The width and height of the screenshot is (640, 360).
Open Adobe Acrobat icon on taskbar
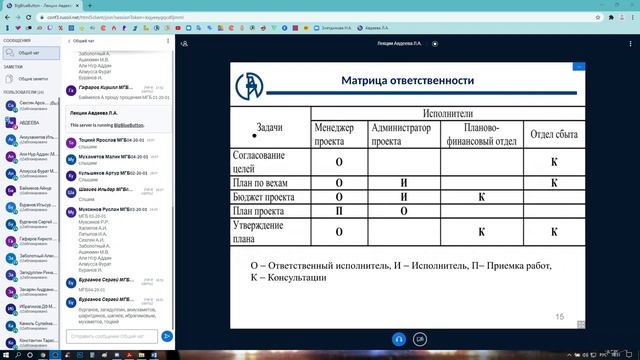[x=129, y=355]
